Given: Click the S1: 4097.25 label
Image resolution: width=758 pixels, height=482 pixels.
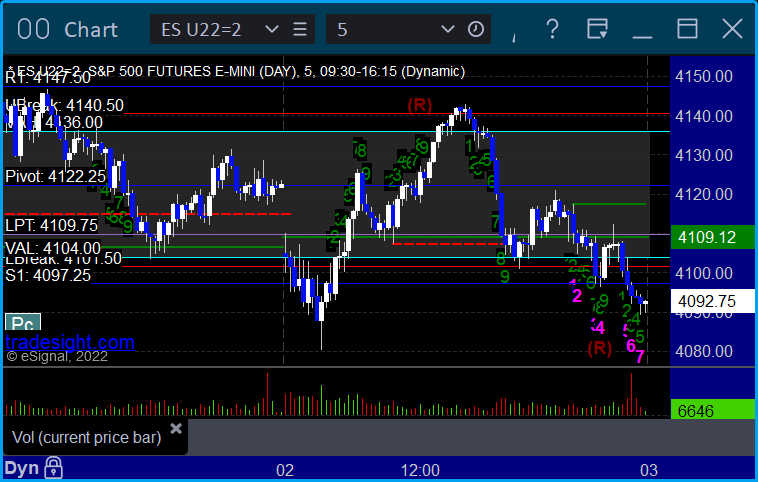Looking at the screenshot, I should 48,276.
